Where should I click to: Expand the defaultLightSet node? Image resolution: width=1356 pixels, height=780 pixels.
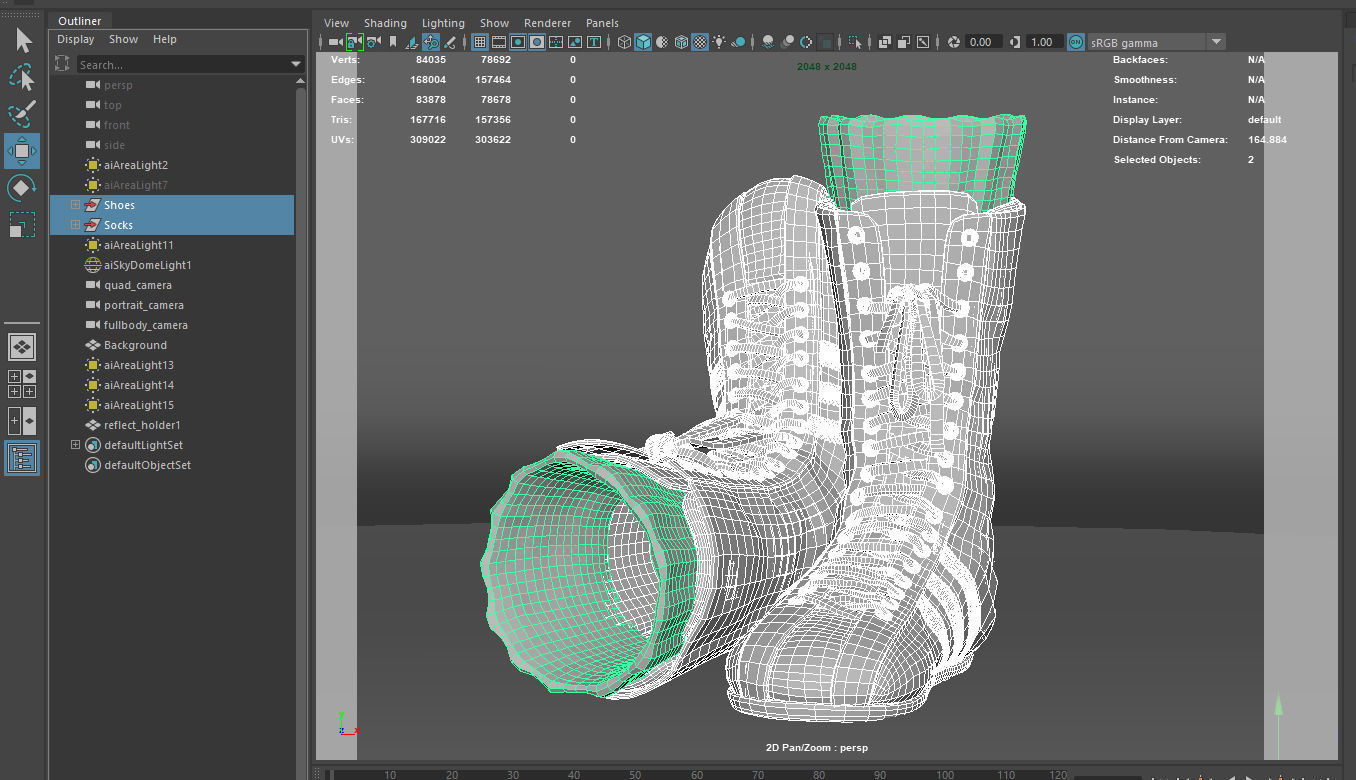[x=75, y=445]
